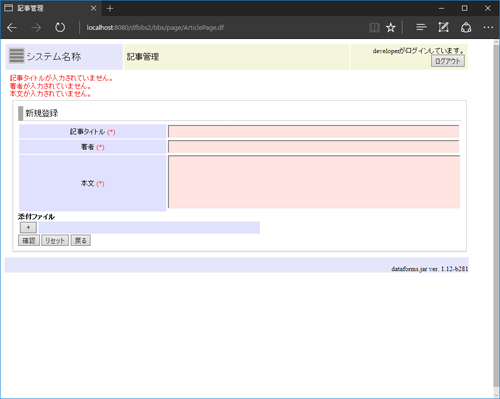Click the 確認 confirm button

(29, 240)
